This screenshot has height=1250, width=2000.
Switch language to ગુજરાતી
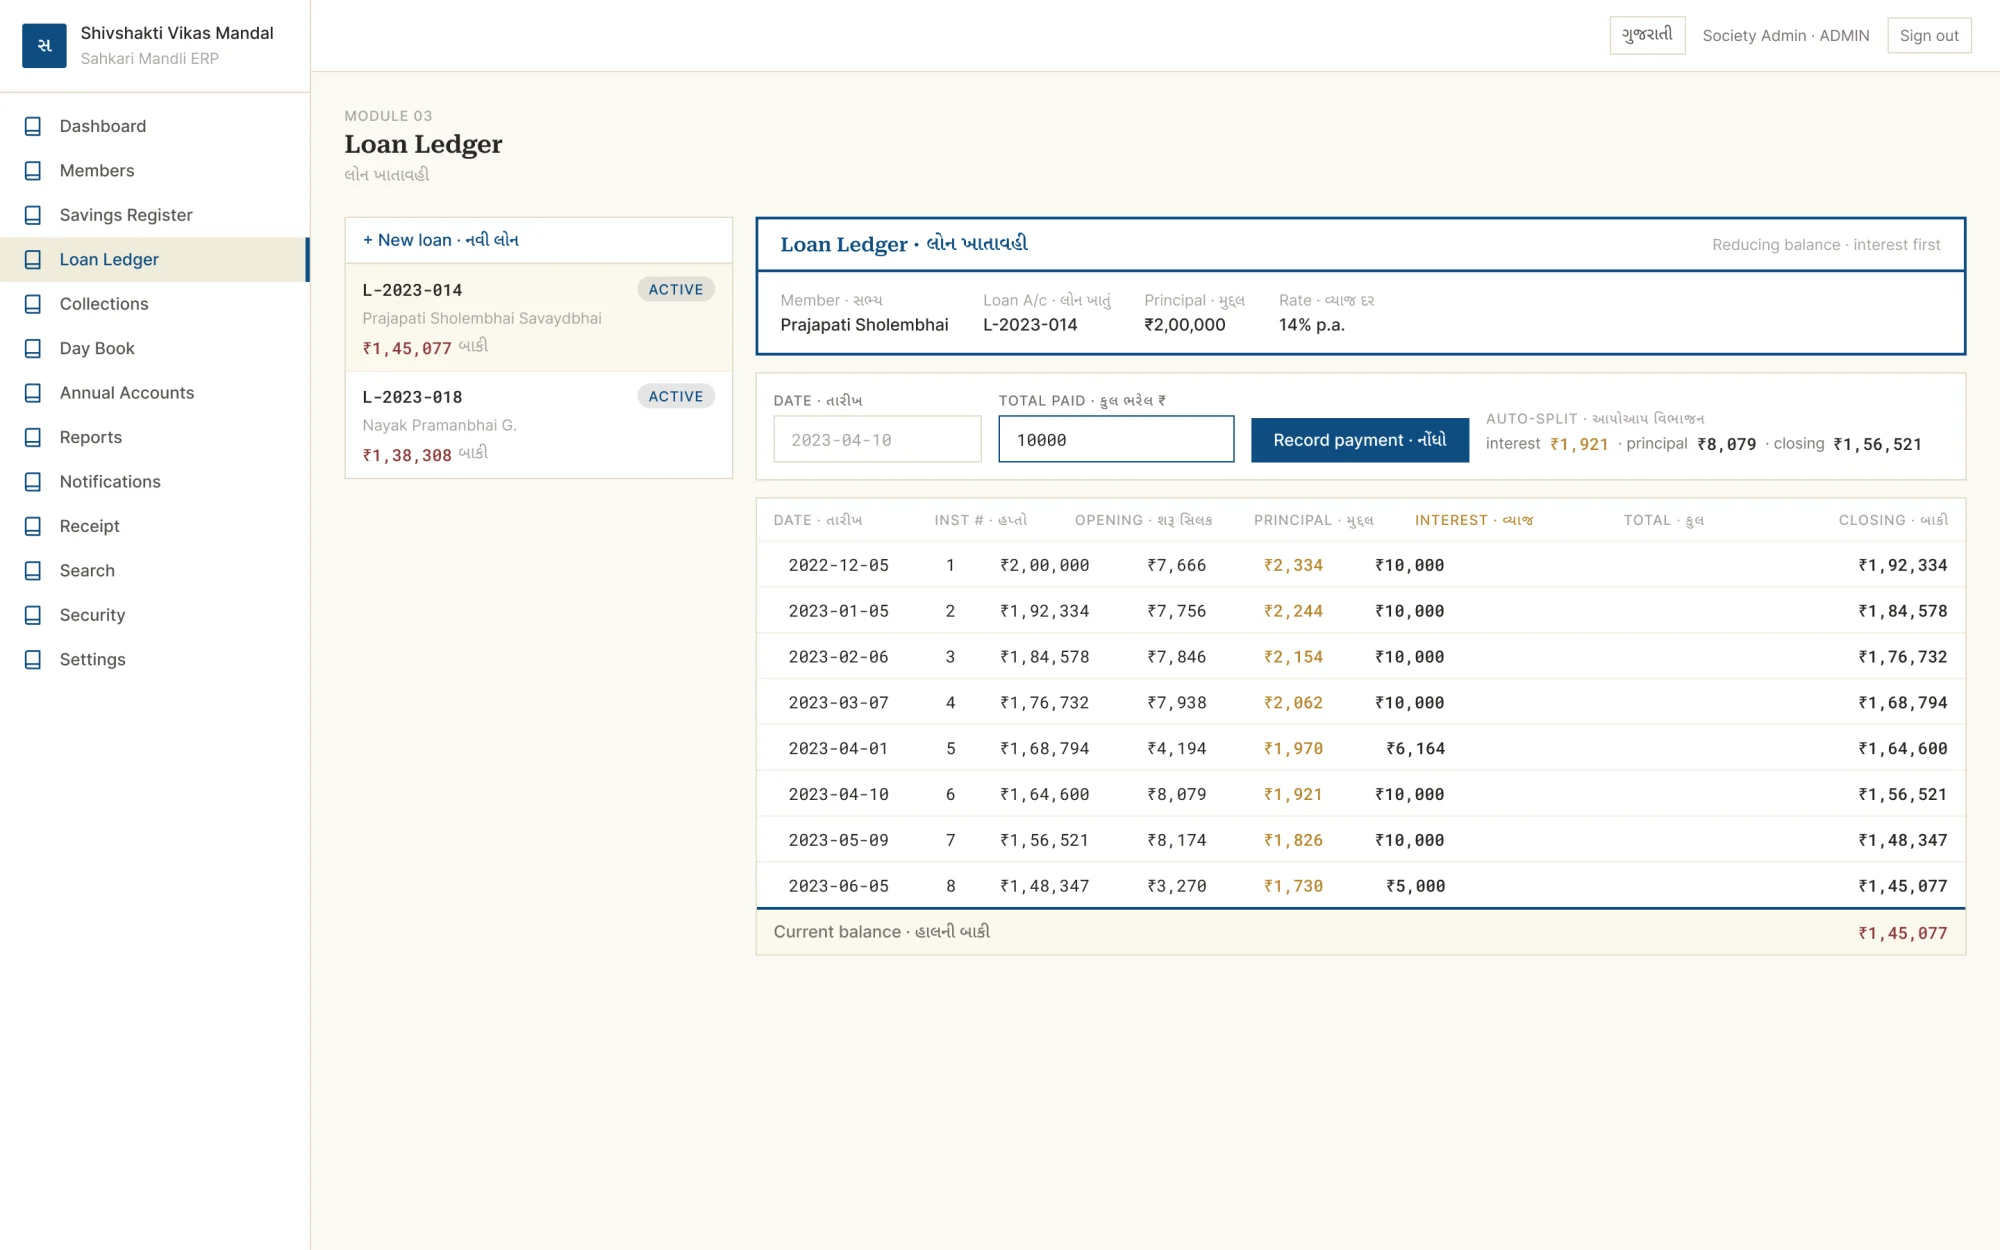point(1647,35)
